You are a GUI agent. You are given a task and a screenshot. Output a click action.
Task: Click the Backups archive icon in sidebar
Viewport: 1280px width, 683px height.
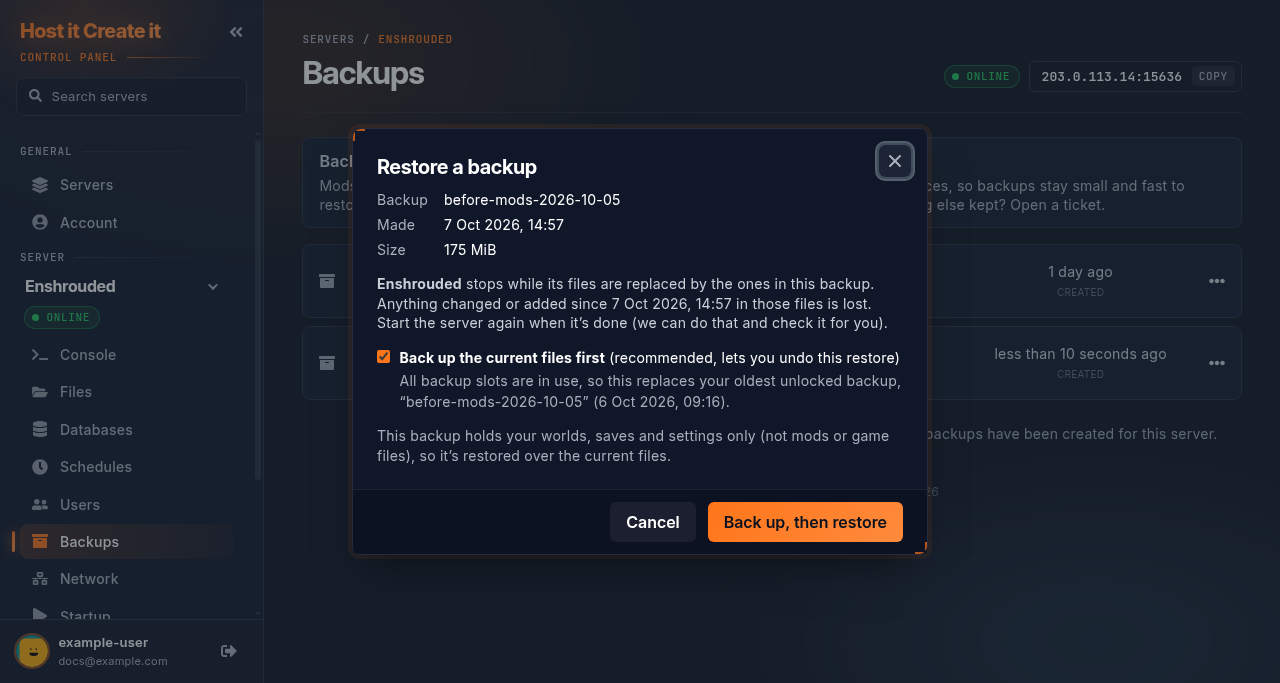coord(40,541)
